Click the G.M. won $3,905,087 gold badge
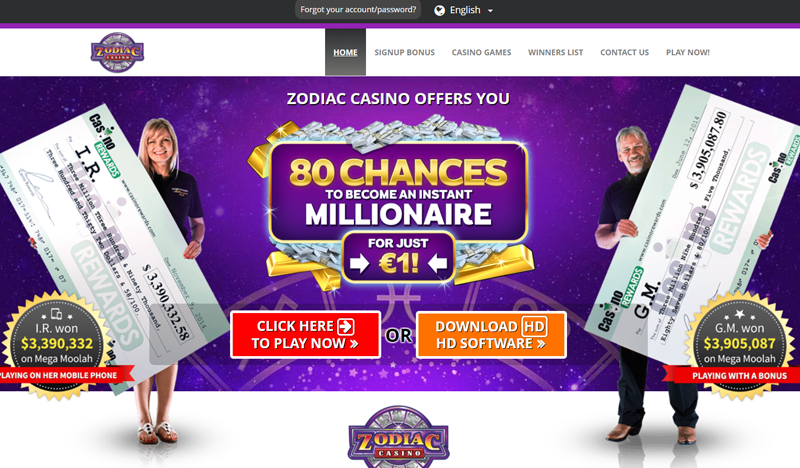This screenshot has height=468, width=800. (739, 344)
